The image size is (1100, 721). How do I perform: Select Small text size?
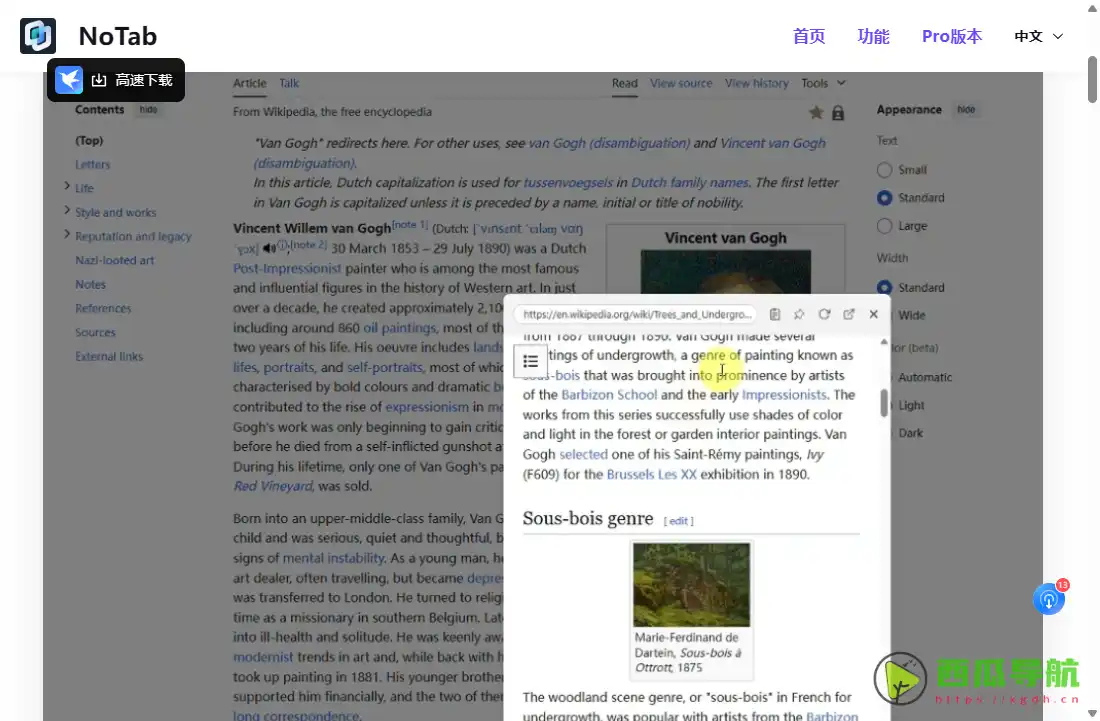tap(885, 170)
